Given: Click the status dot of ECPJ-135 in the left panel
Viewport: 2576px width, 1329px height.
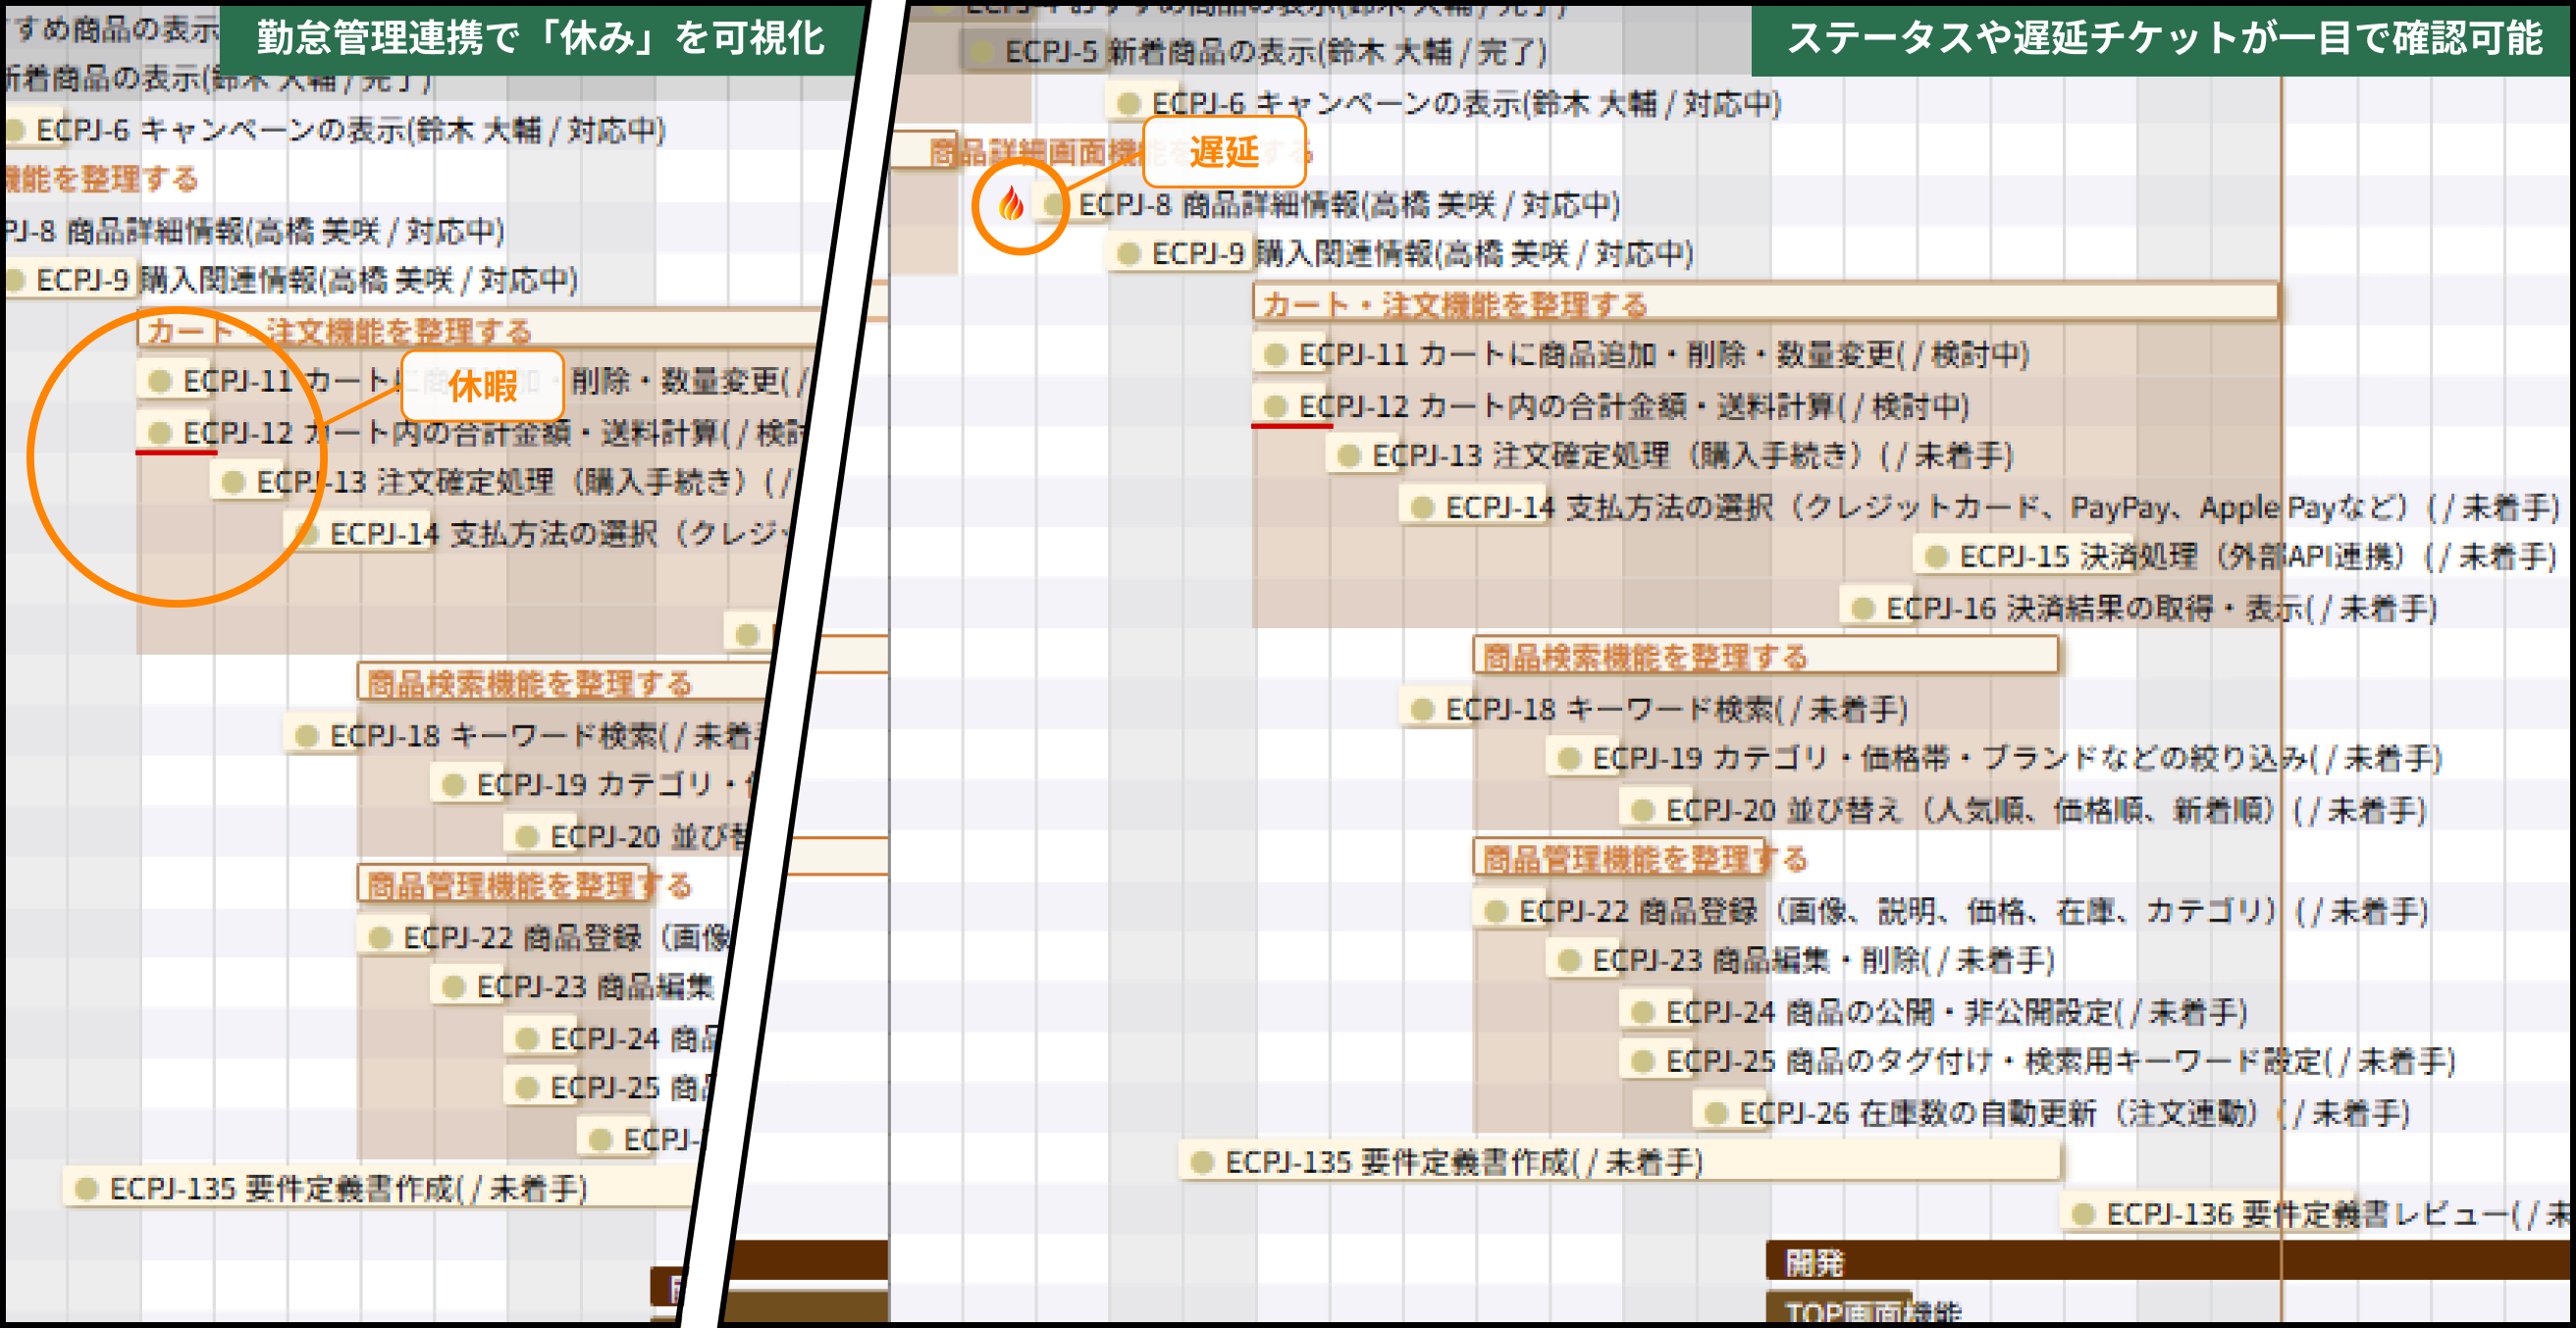Looking at the screenshot, I should tap(87, 1188).
